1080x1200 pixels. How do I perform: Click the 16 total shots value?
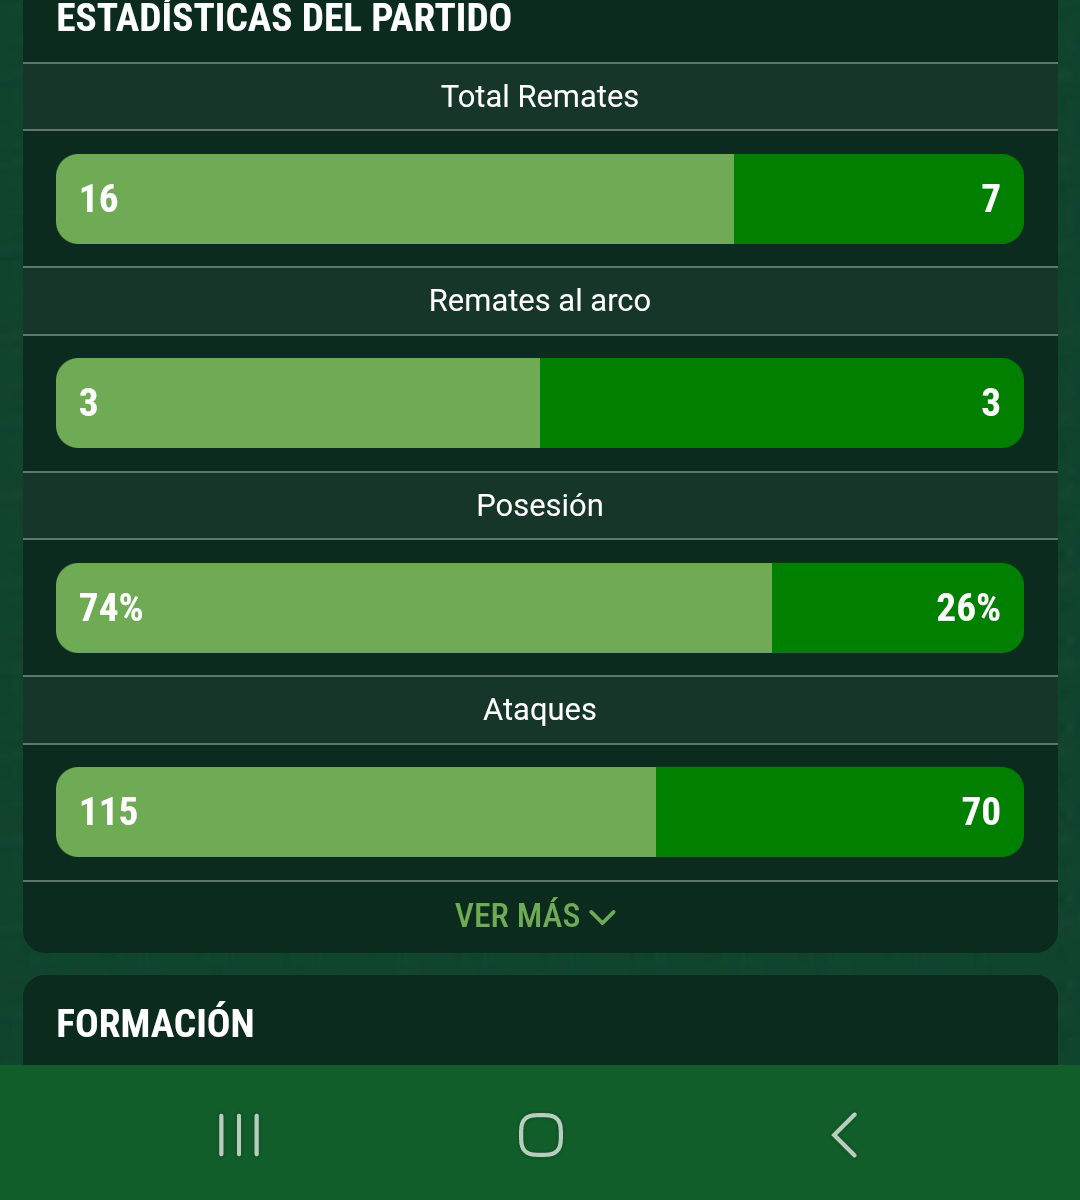tap(99, 198)
